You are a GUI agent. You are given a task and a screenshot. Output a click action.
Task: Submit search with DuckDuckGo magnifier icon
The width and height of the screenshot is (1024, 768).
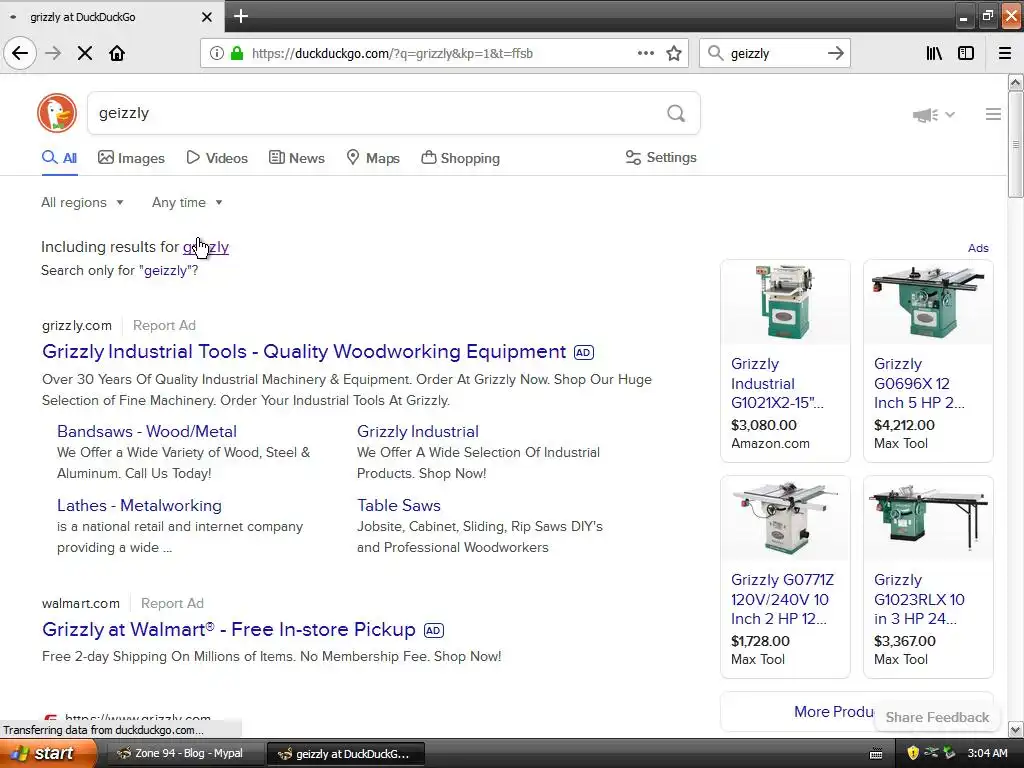click(x=676, y=114)
